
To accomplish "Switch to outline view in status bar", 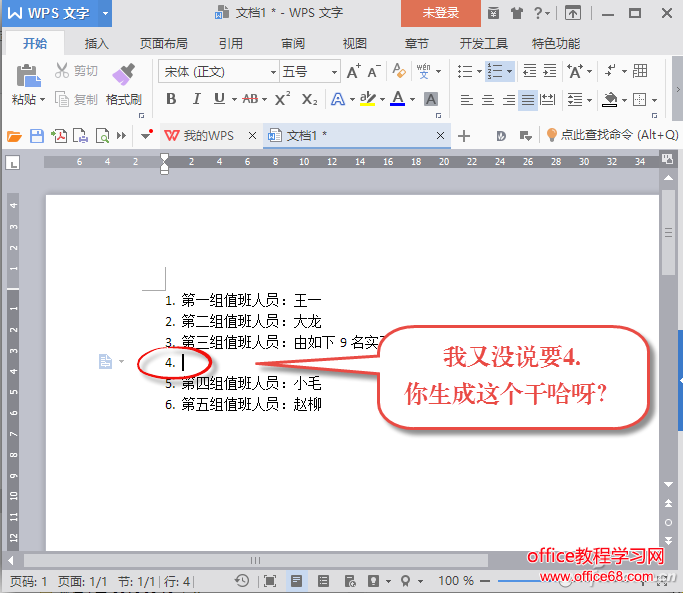I will click(x=323, y=581).
